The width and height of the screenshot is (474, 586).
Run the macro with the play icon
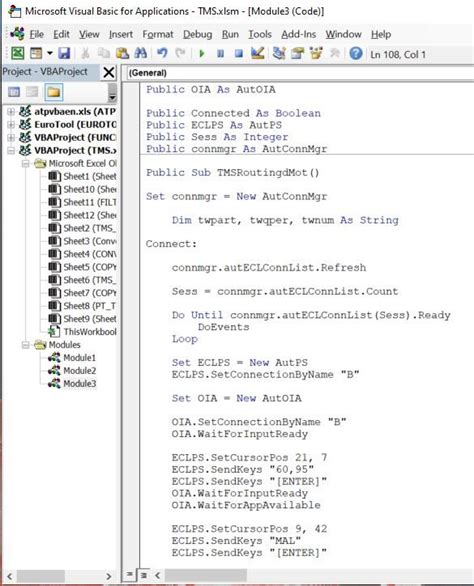[202, 54]
